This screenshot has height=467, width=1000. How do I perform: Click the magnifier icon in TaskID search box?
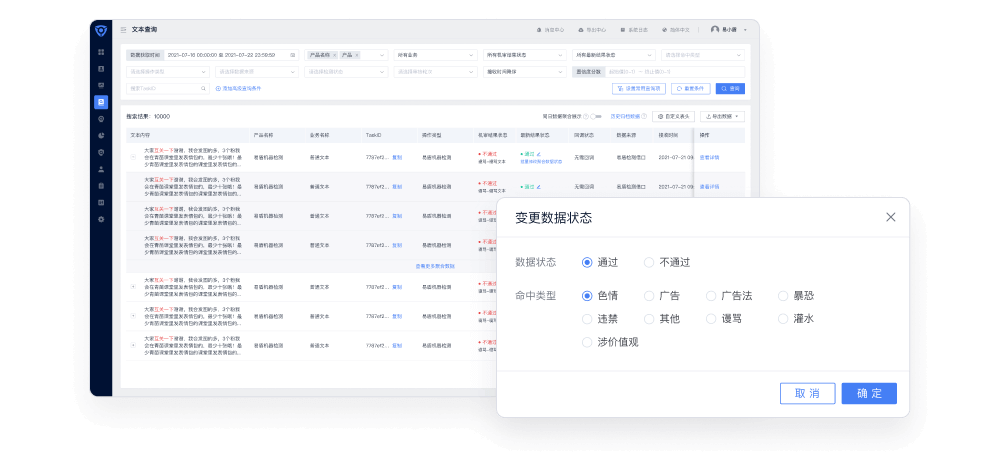click(203, 89)
